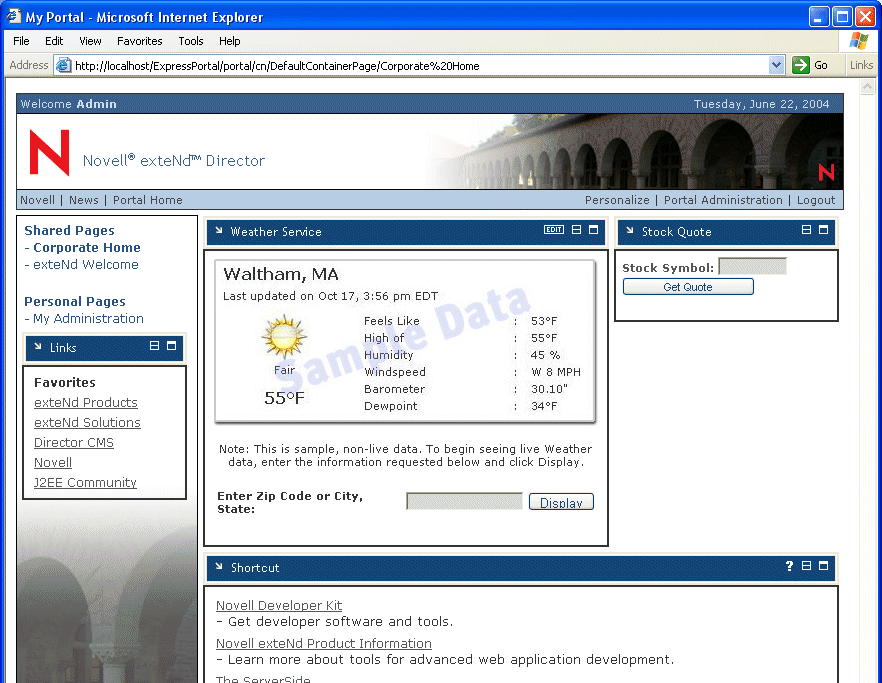Click the sunny Fair weather icon
Image resolution: width=882 pixels, height=683 pixels.
tap(284, 336)
